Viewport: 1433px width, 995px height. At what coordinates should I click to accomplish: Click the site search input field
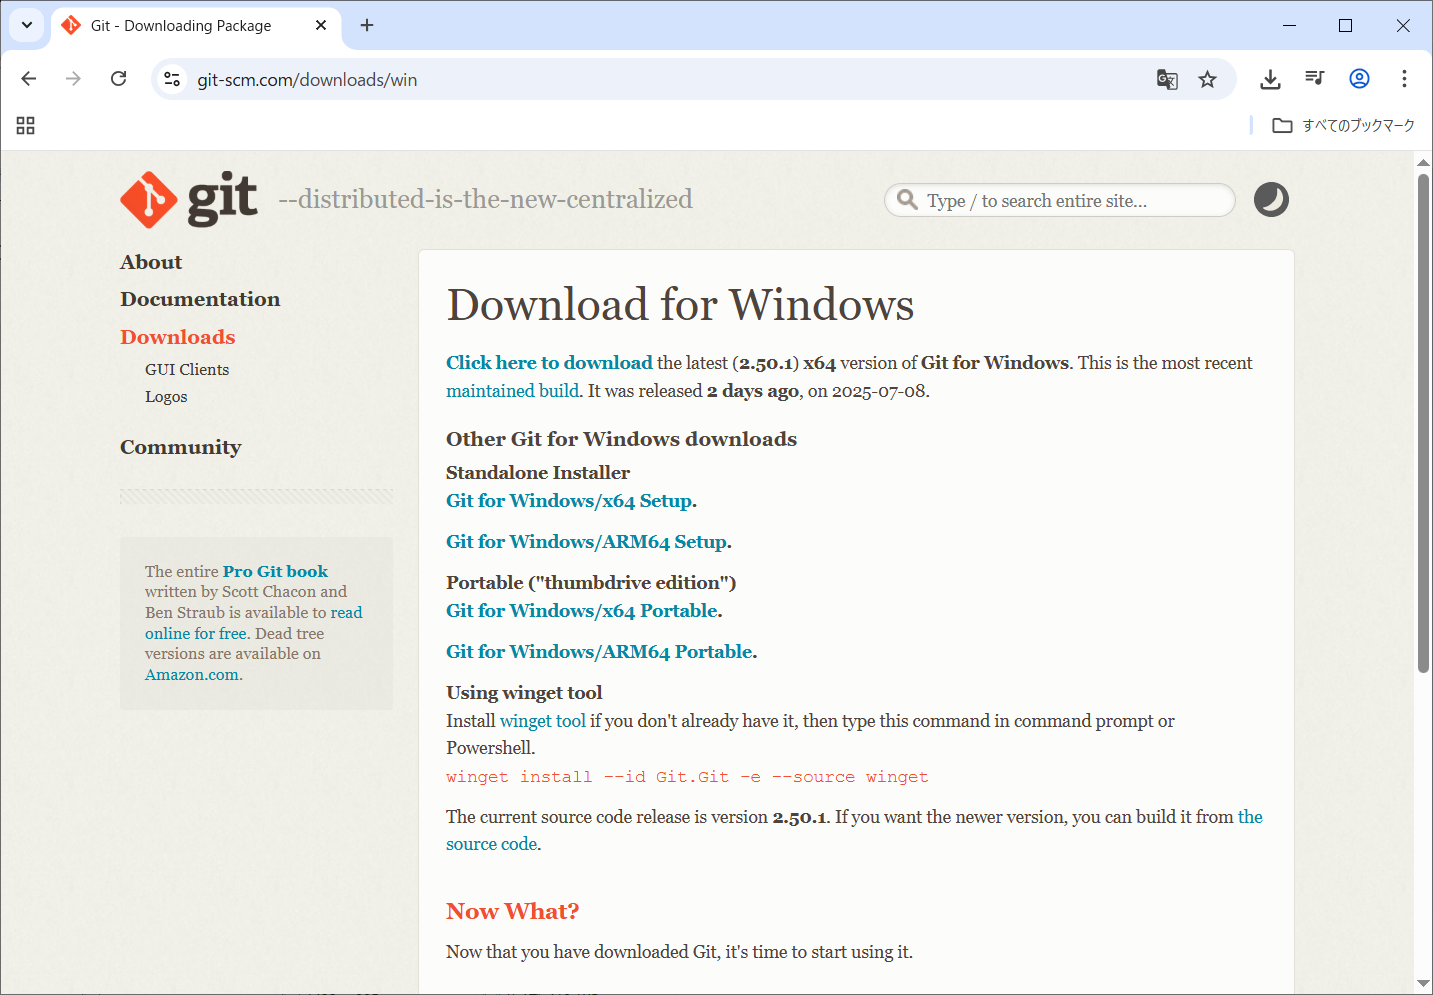point(1060,201)
